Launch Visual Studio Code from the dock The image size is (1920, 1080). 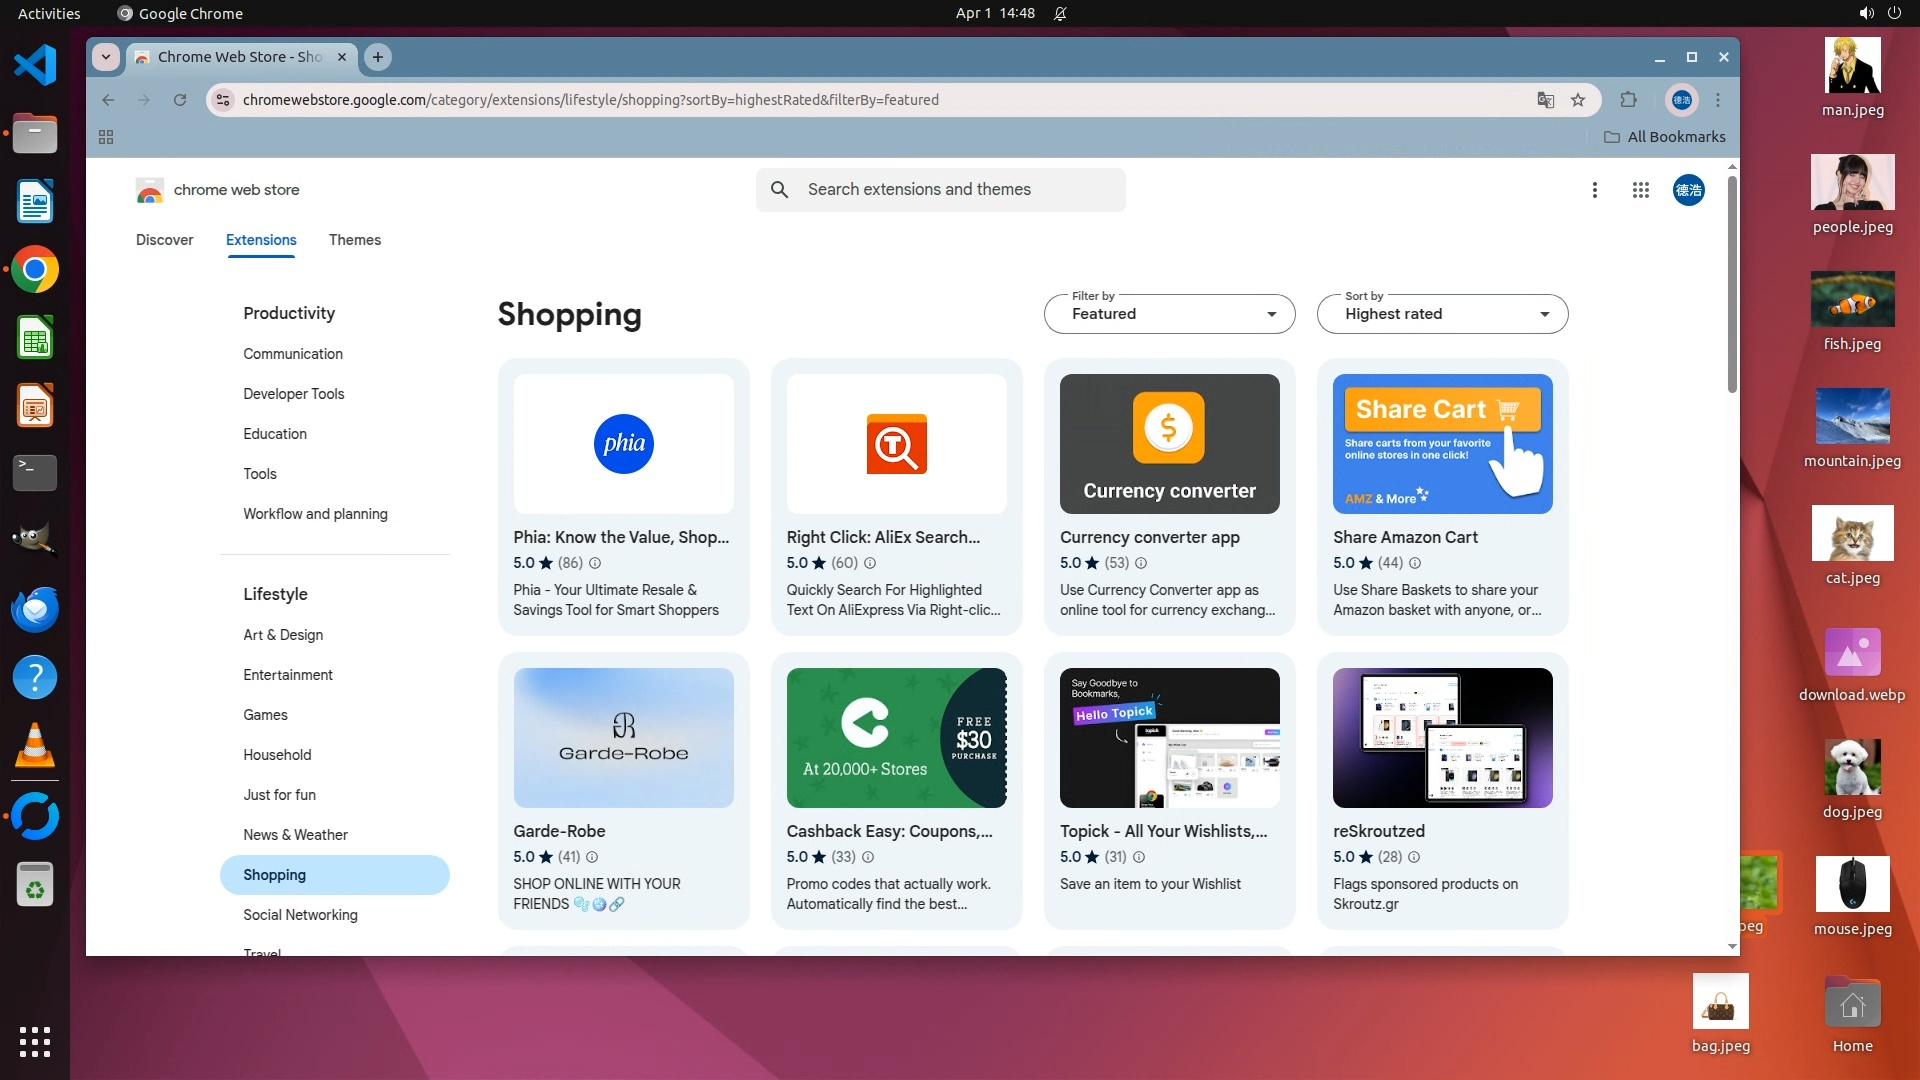coord(35,66)
